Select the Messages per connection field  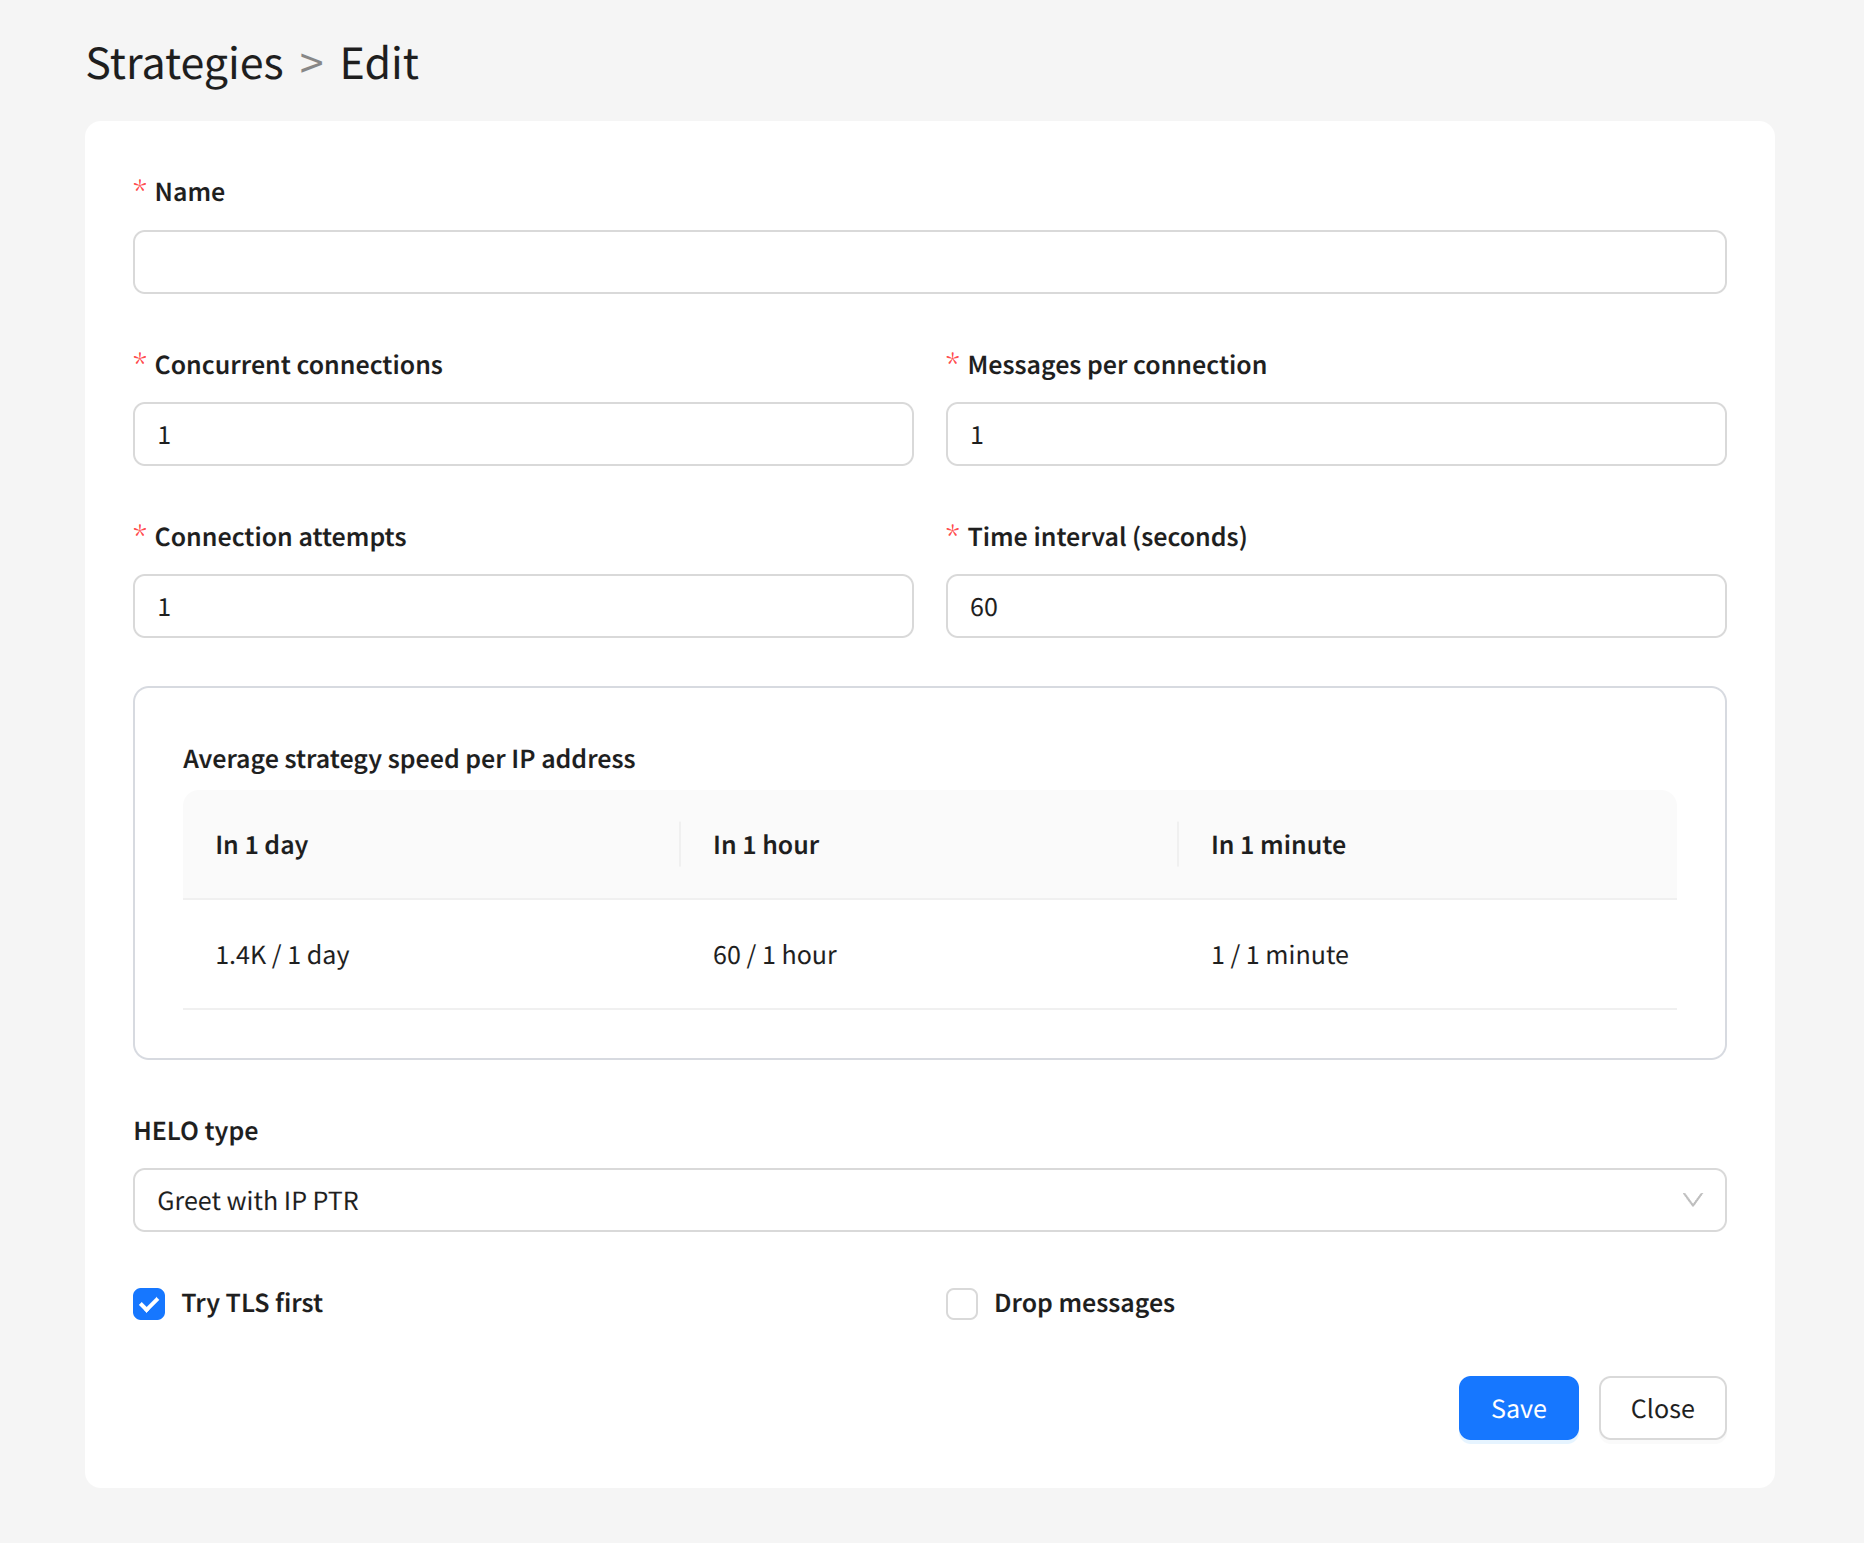[1335, 434]
